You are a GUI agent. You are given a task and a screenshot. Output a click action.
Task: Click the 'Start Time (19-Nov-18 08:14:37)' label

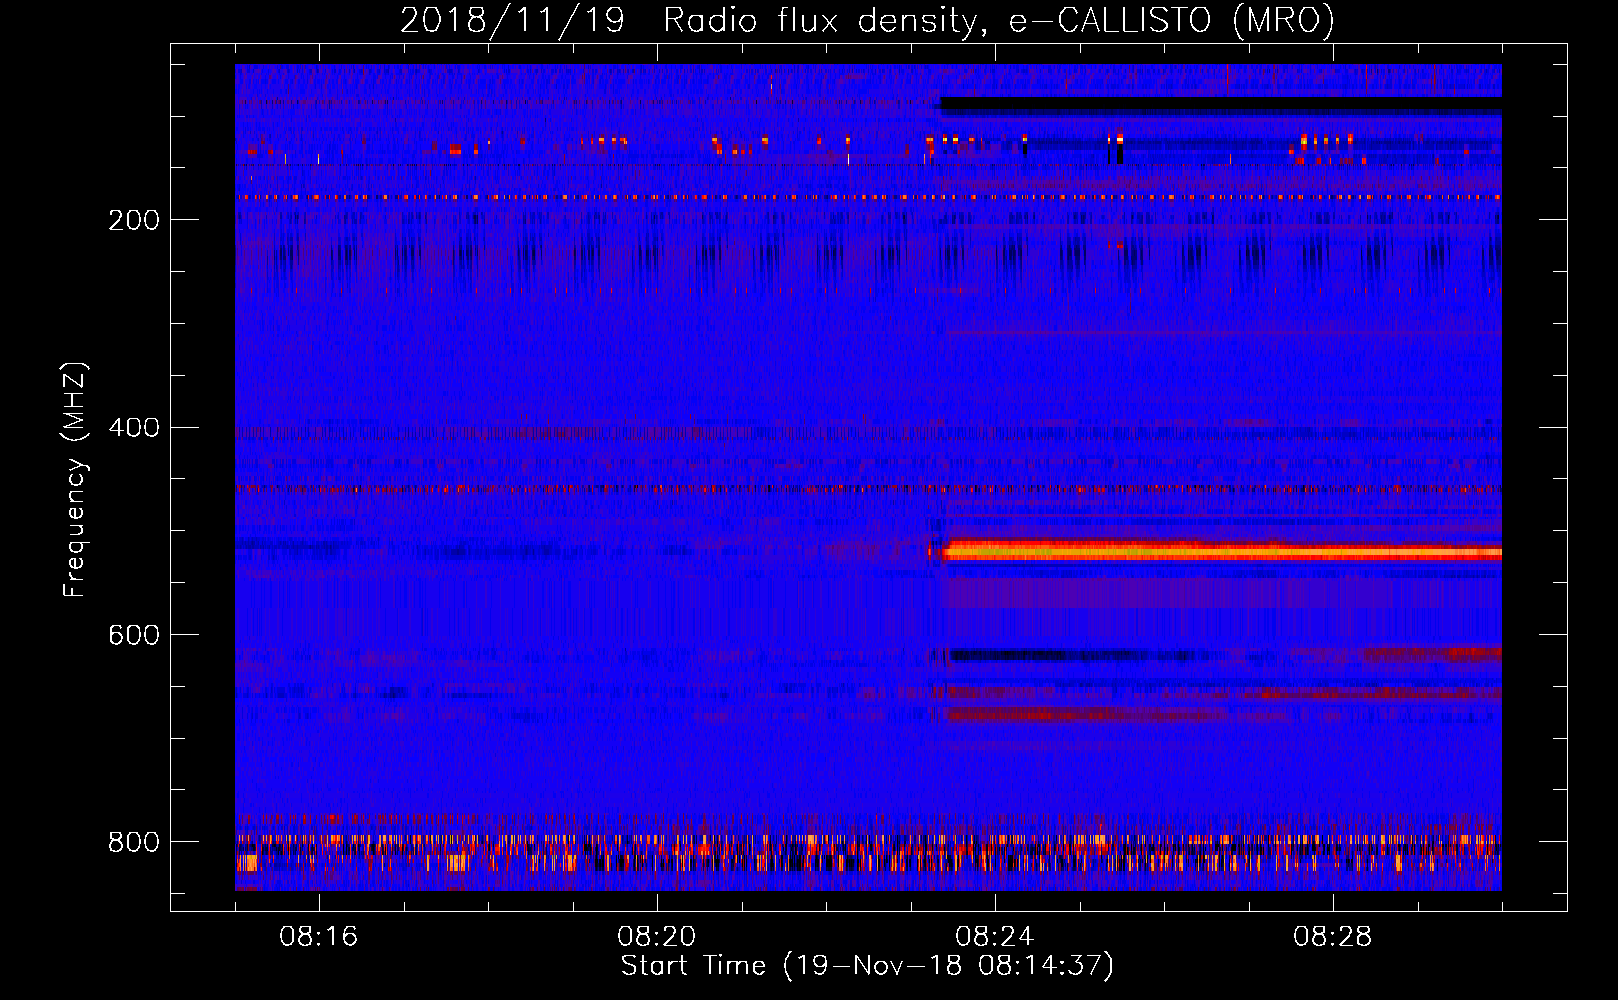coord(867,966)
